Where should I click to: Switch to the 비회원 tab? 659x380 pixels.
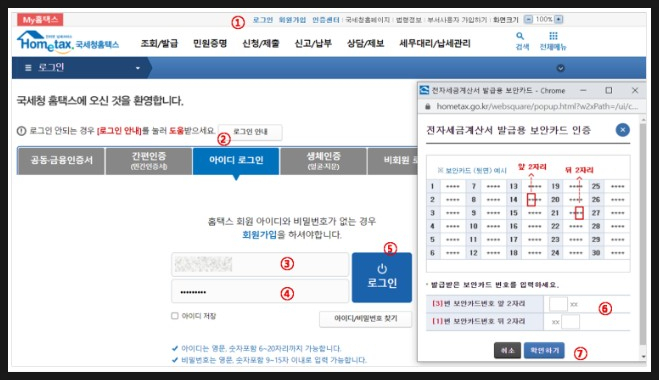393,161
